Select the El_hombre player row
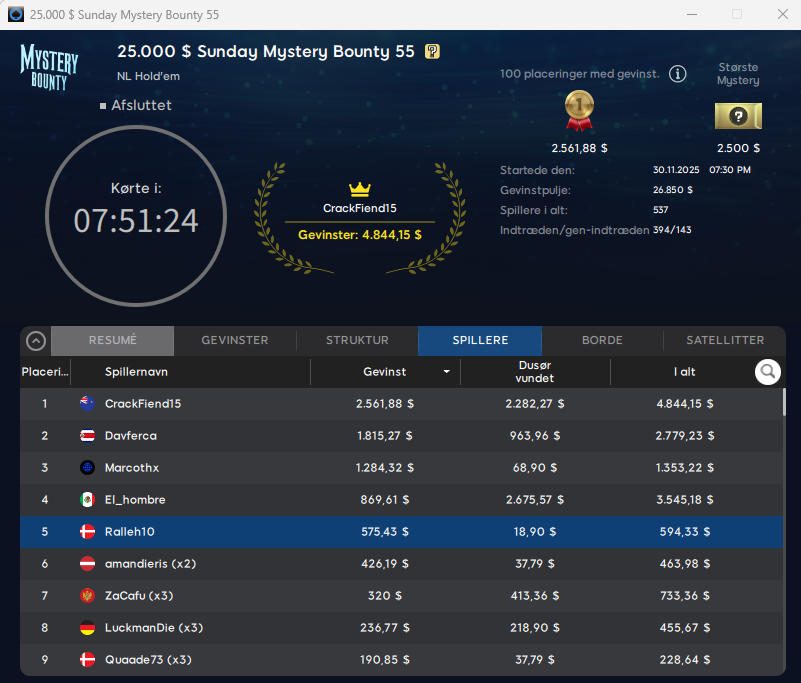Image resolution: width=801 pixels, height=683 pixels. [400, 500]
